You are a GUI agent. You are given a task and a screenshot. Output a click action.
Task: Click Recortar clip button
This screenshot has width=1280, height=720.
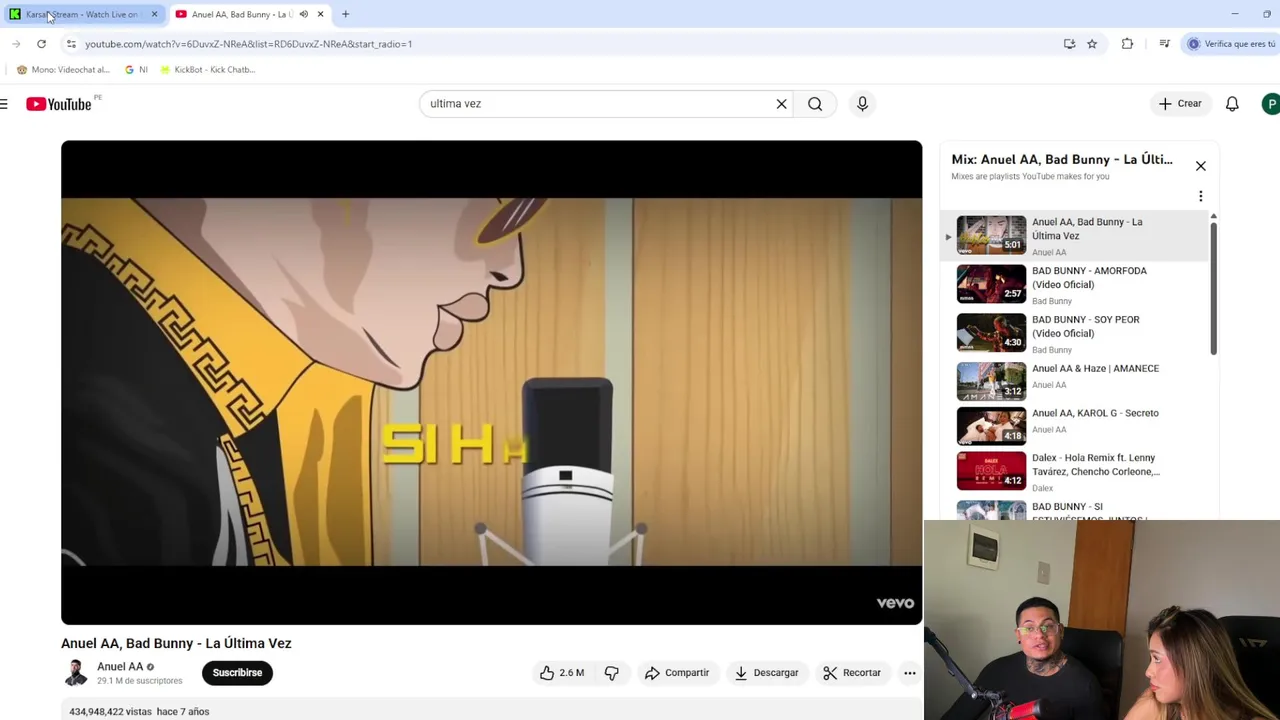click(852, 673)
